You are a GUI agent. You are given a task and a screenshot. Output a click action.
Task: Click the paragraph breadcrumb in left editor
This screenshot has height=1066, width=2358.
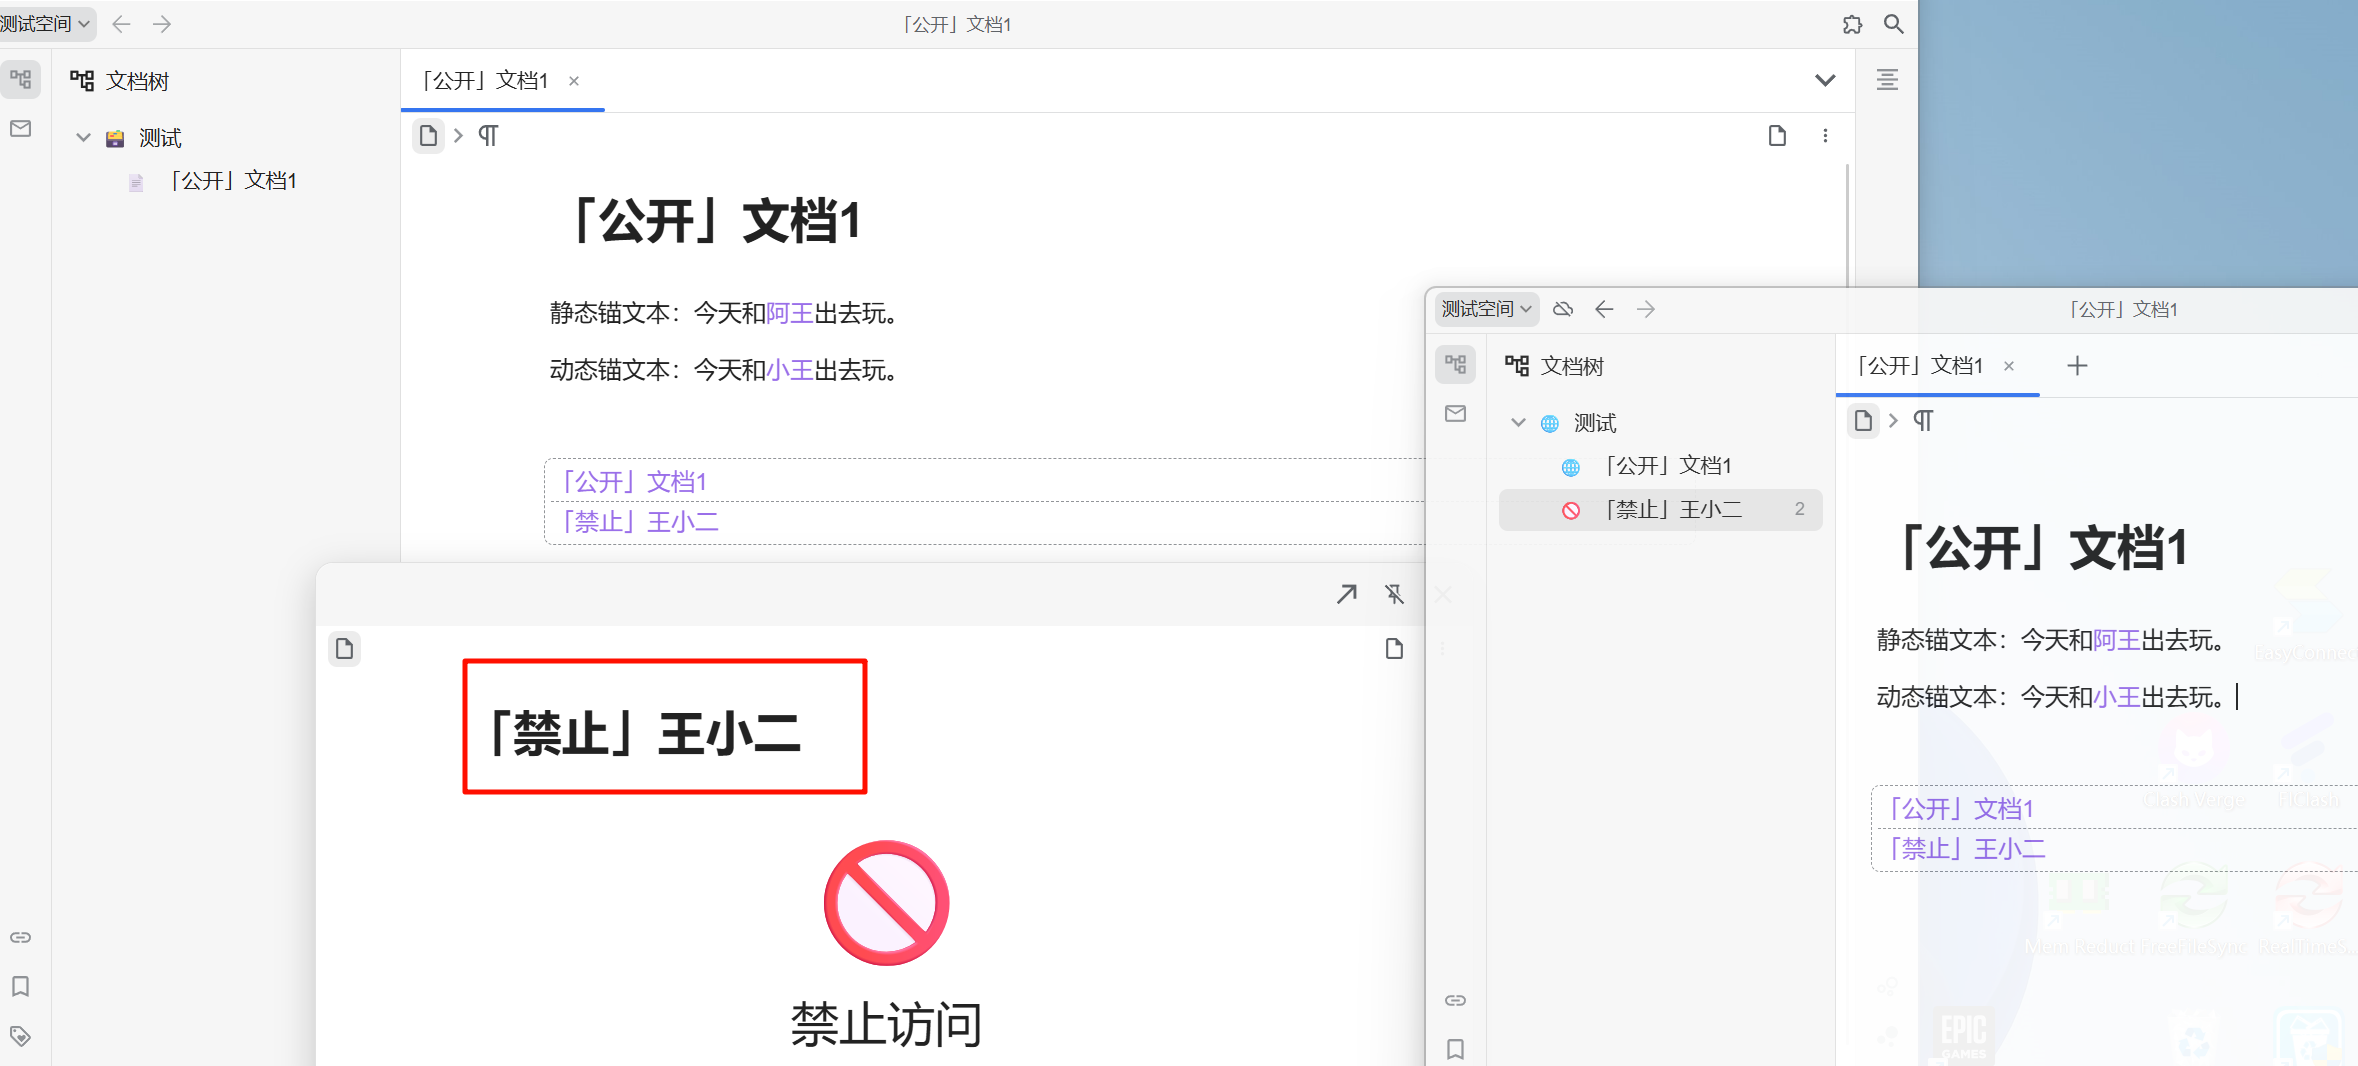pos(488,136)
